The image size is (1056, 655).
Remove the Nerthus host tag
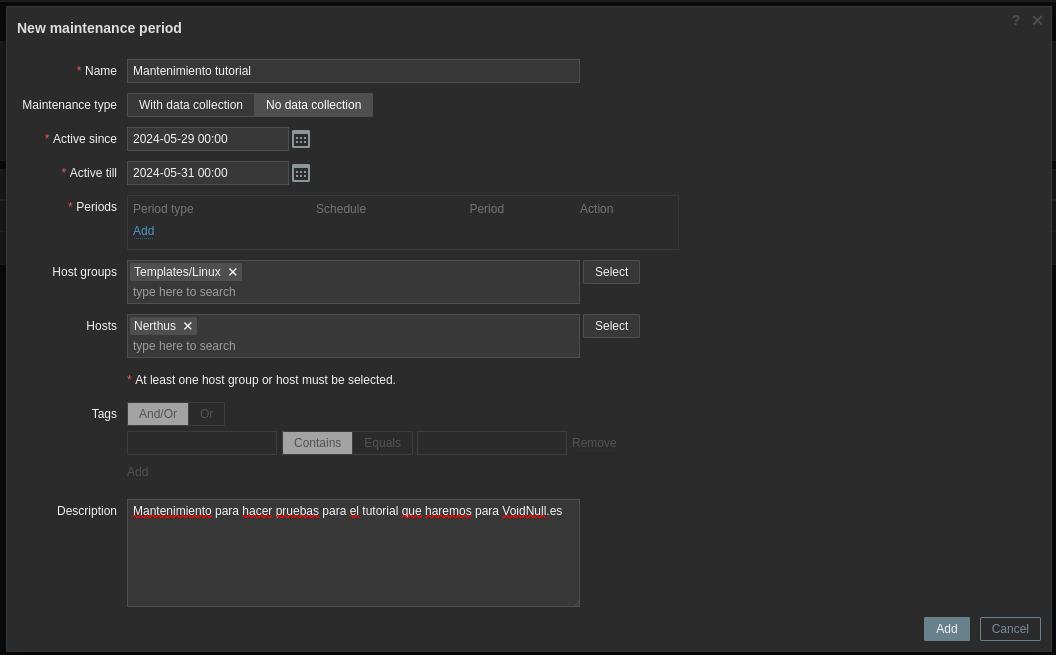[x=188, y=326]
